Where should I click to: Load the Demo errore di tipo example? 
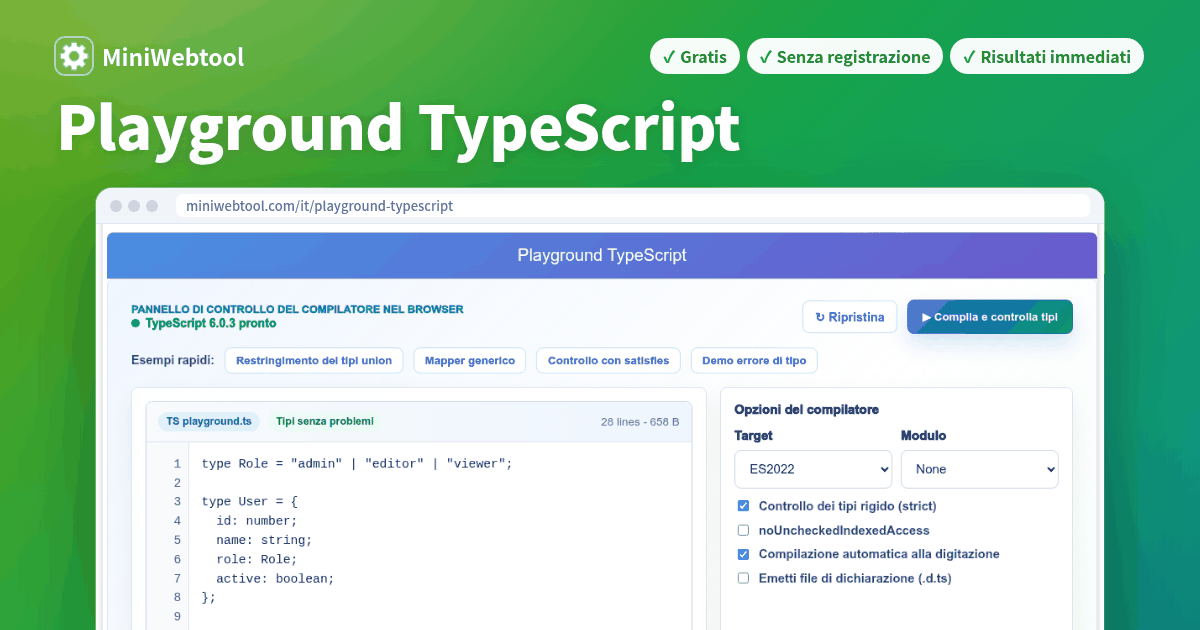754,360
